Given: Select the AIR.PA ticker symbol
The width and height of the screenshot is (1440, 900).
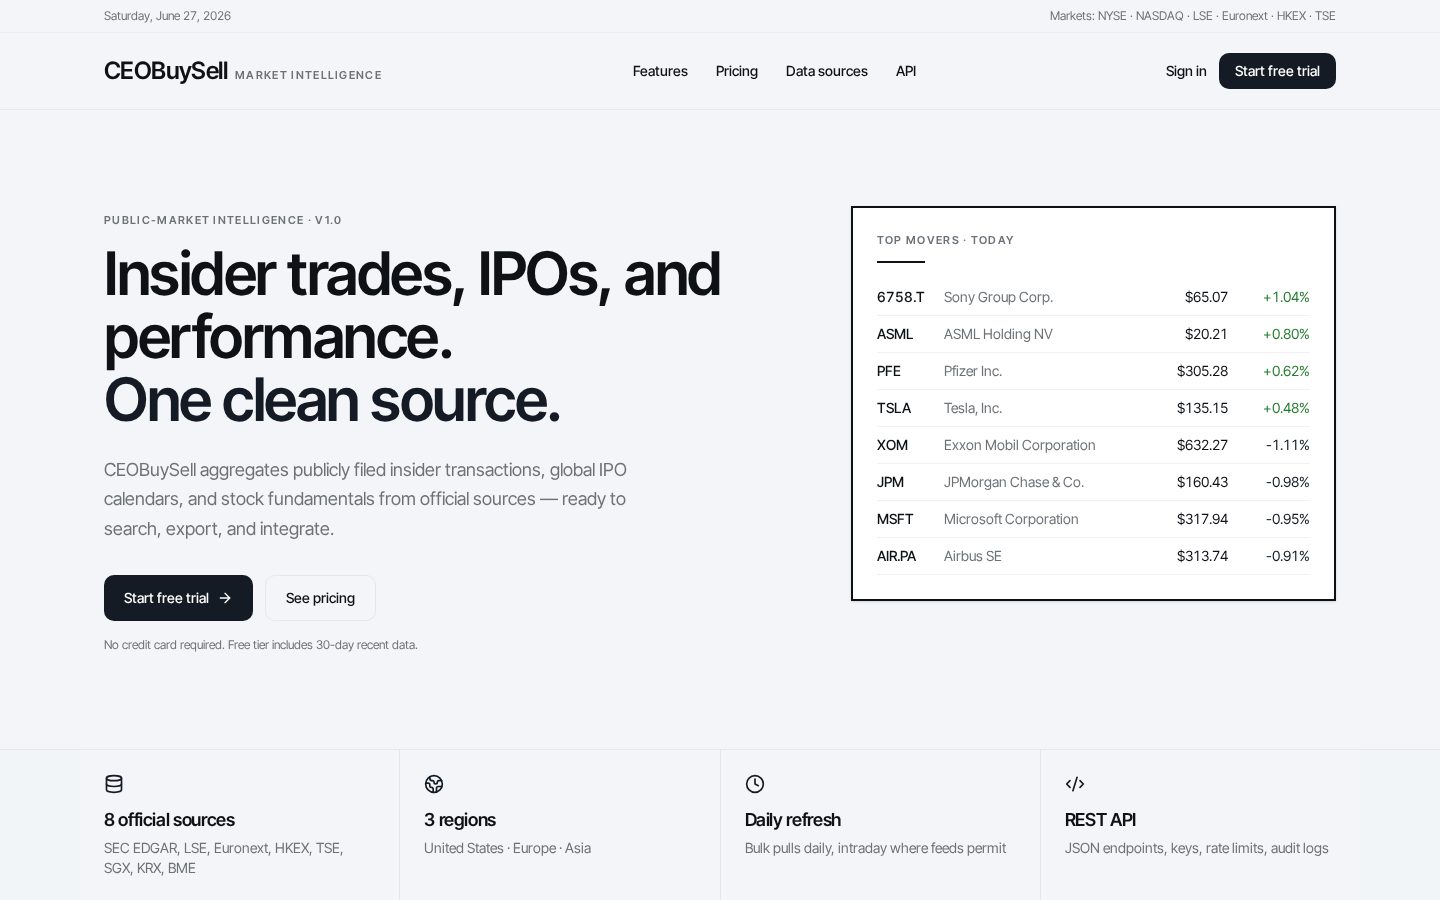Looking at the screenshot, I should tap(896, 556).
